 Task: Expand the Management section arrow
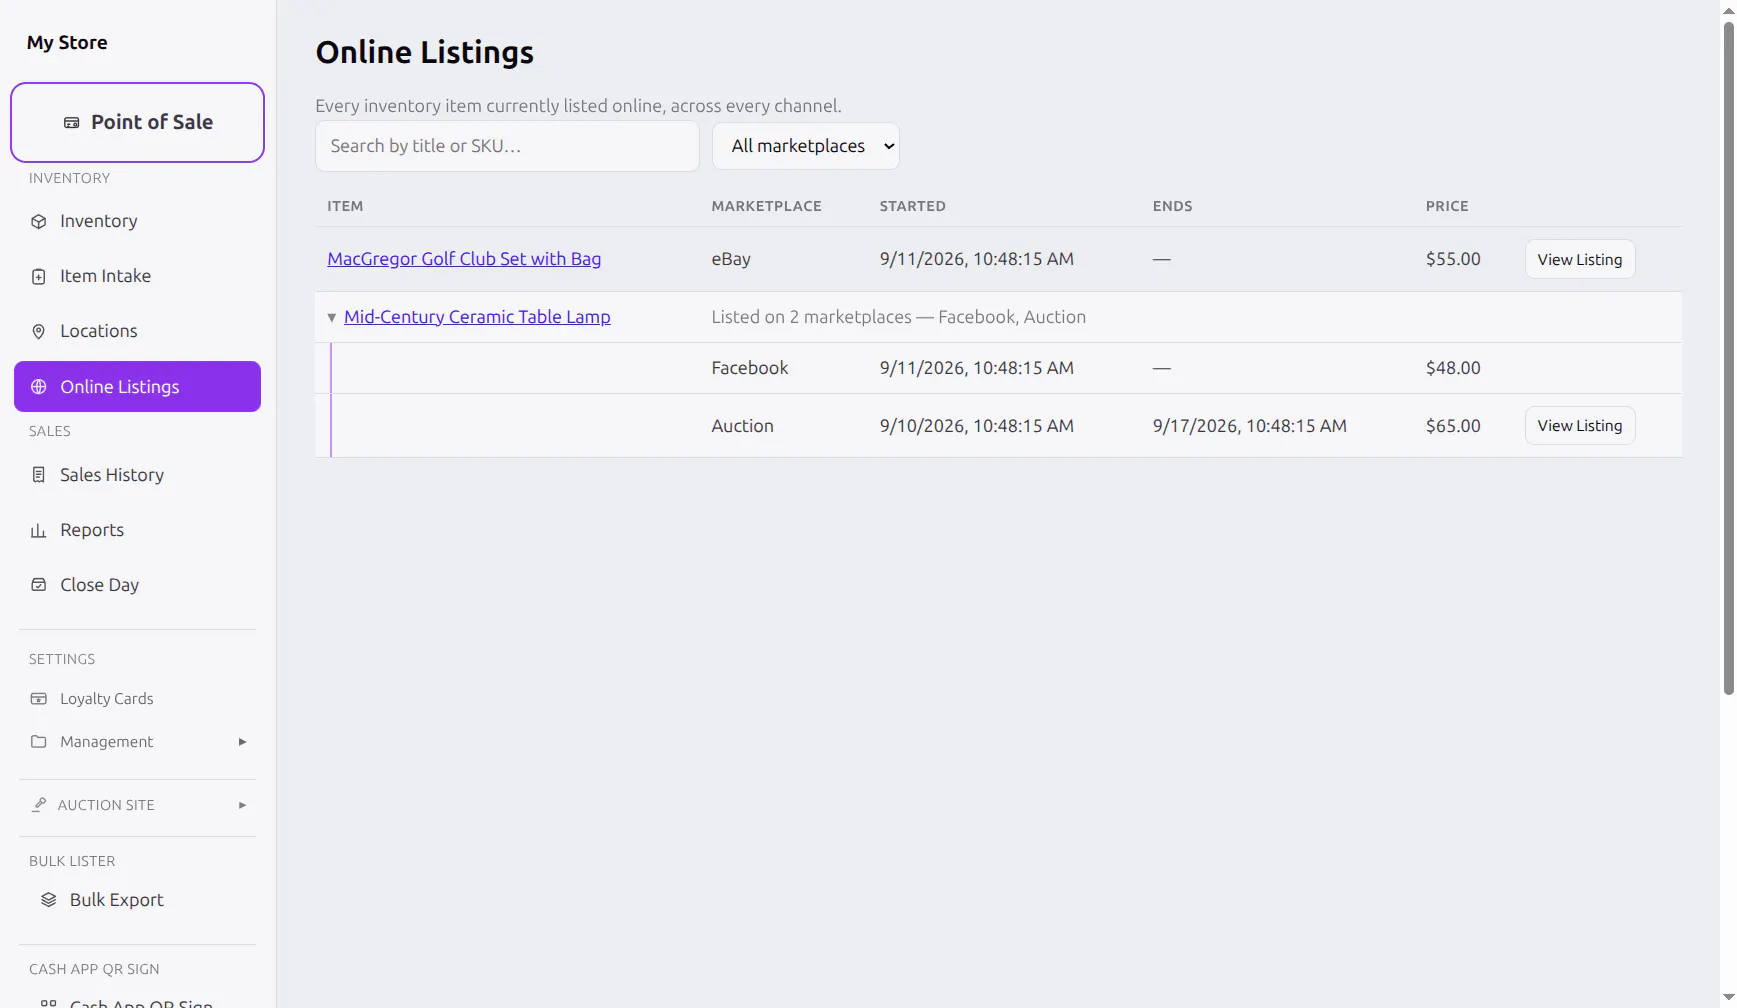pyautogui.click(x=242, y=742)
